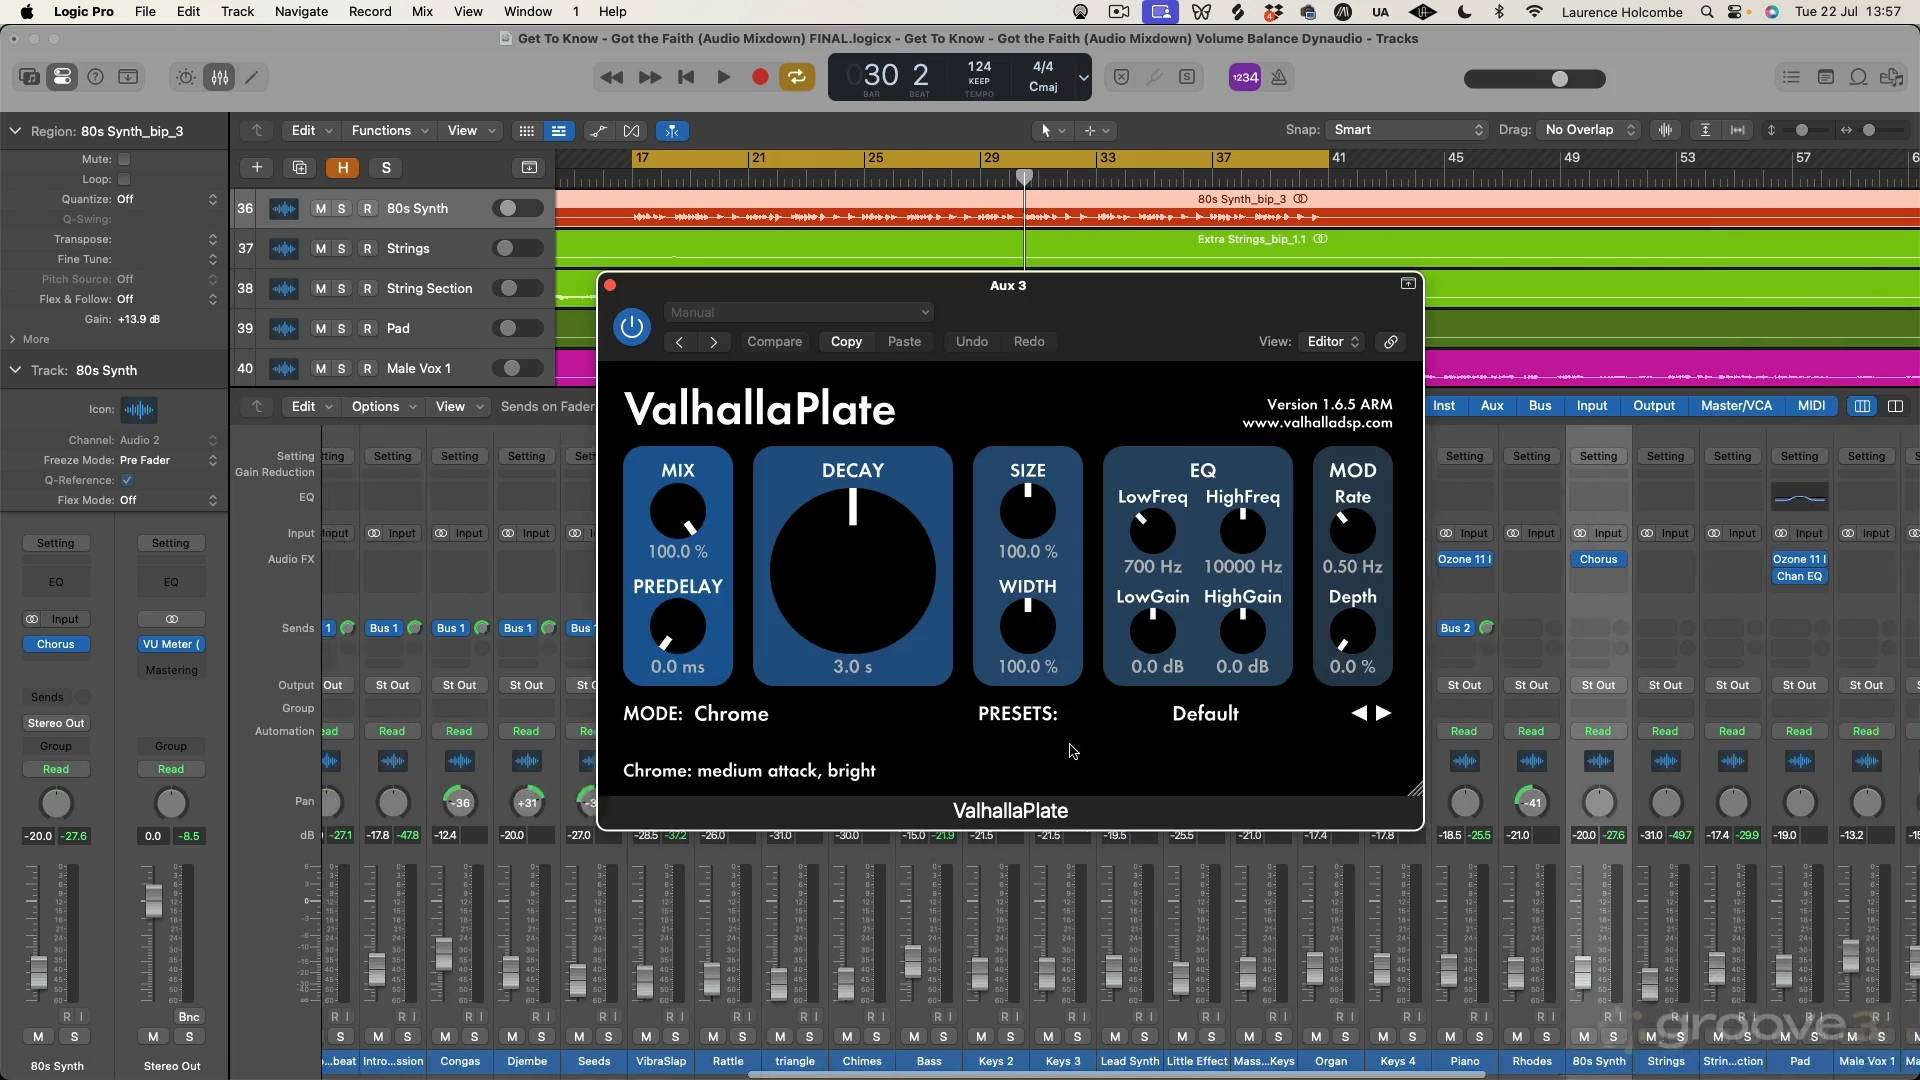
Task: Click Undo in the ValhallaPlate plugin
Action: click(x=972, y=341)
